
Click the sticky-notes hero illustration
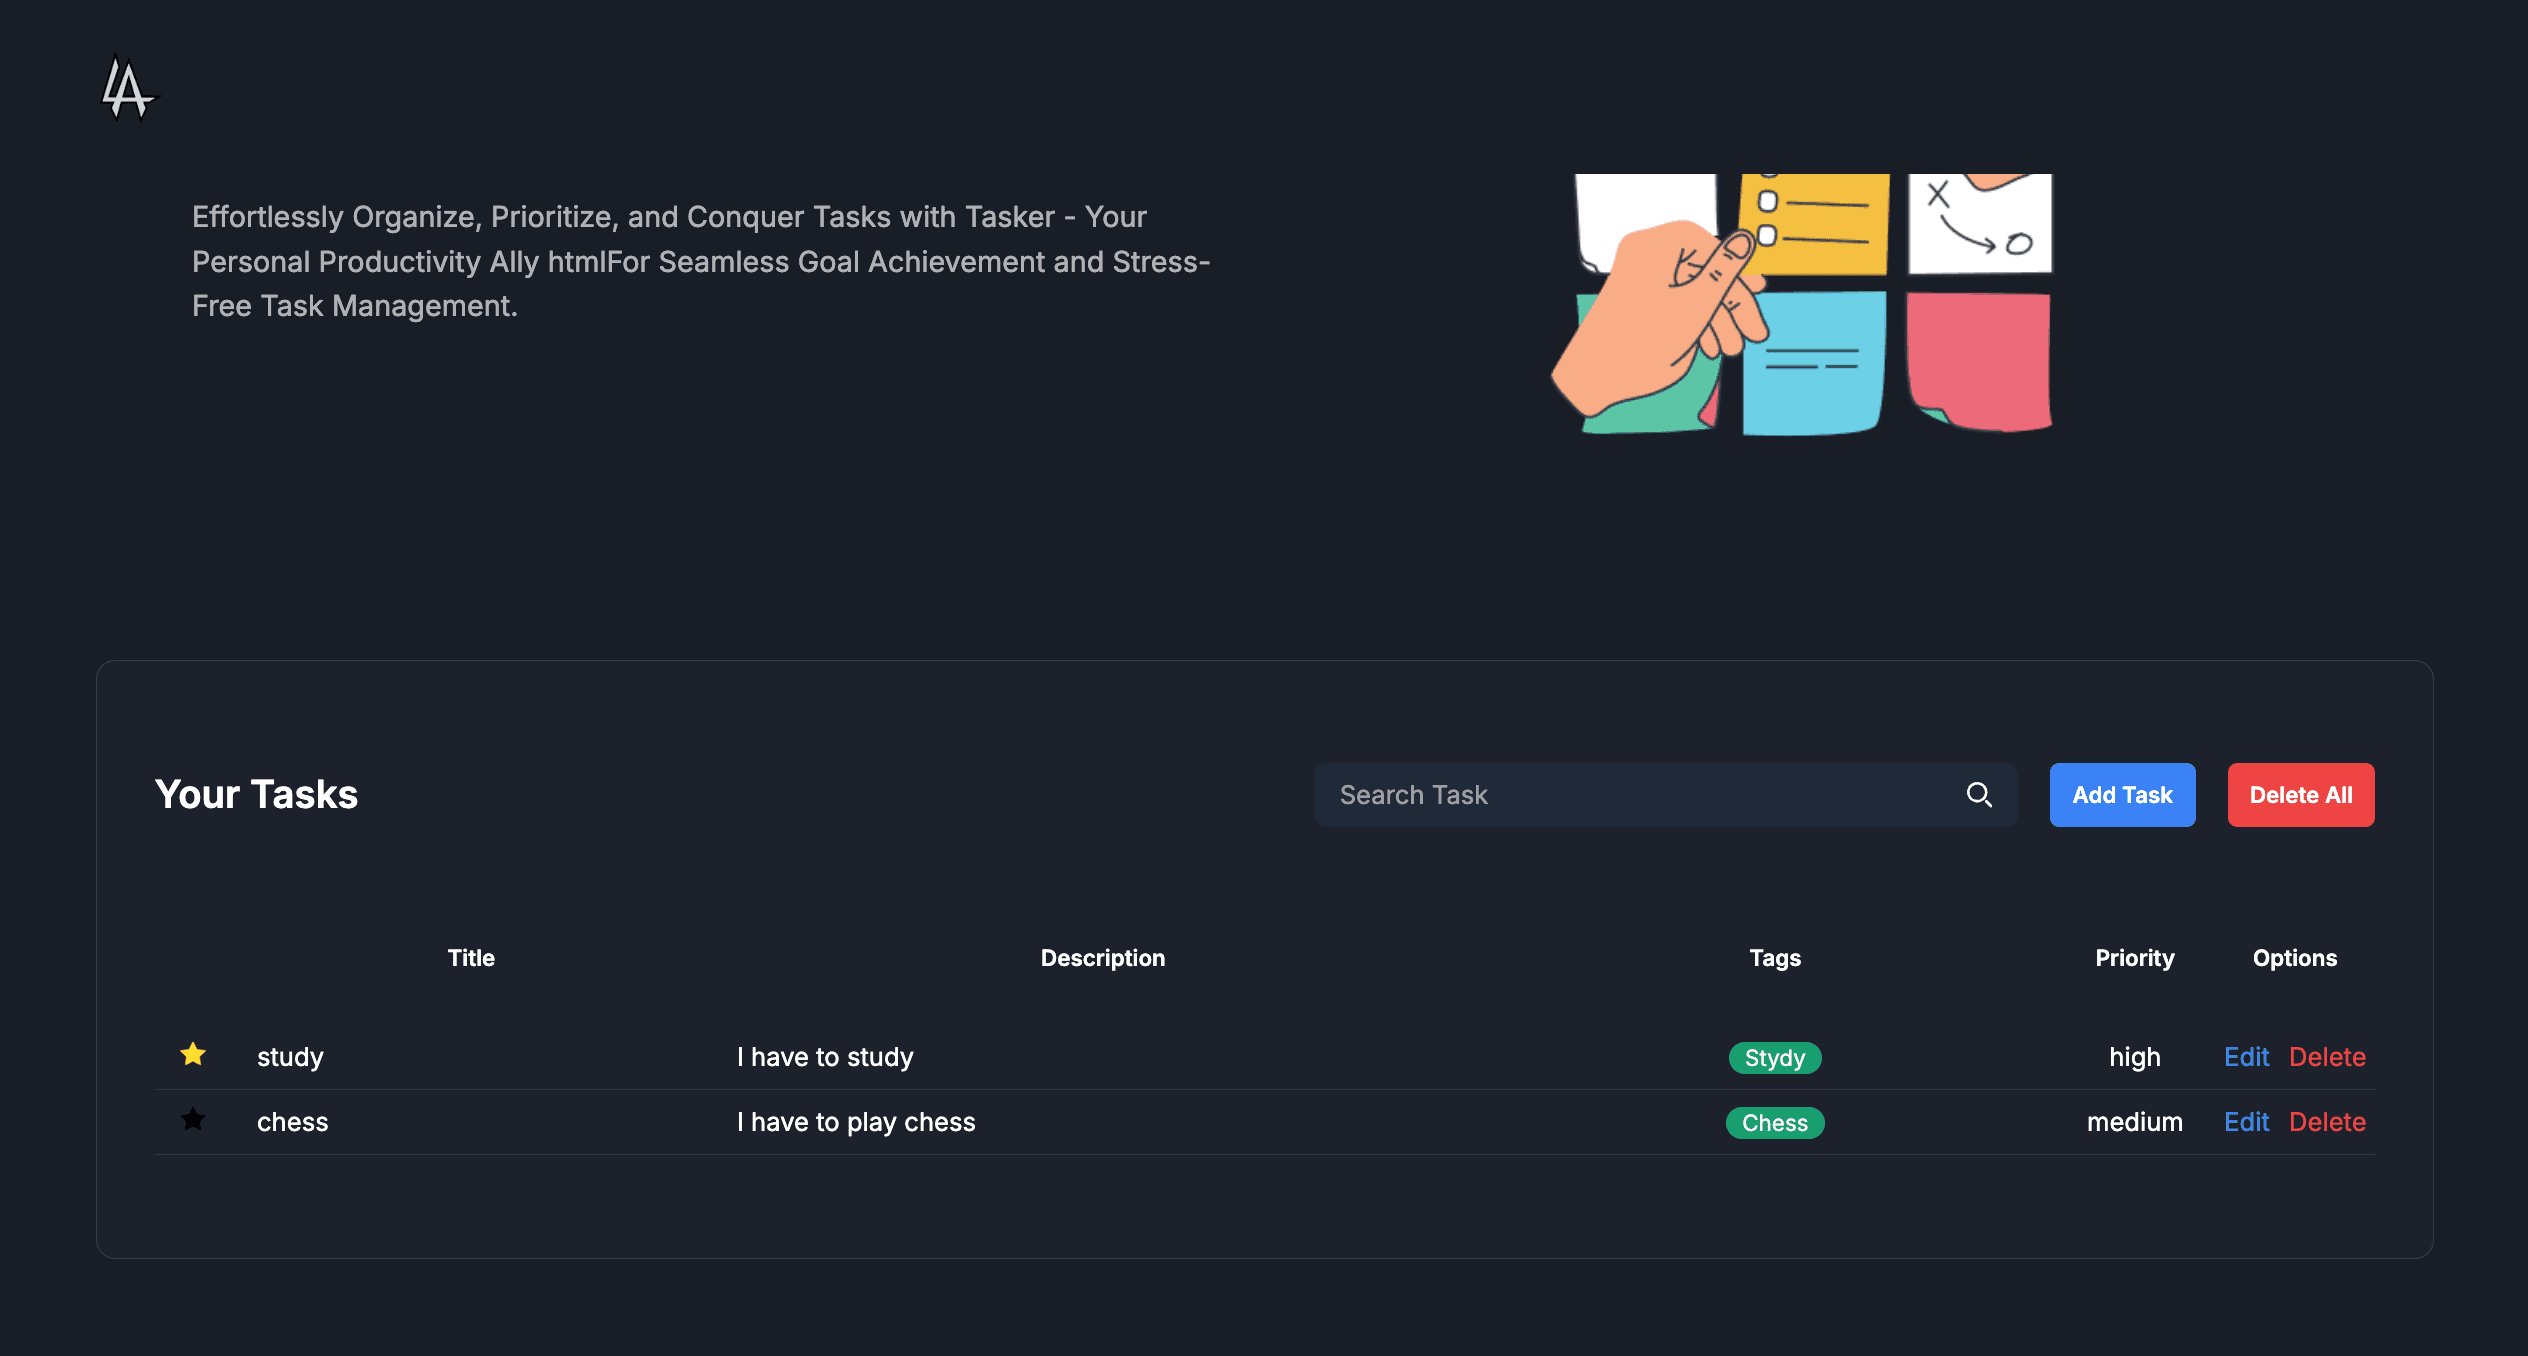1810,300
